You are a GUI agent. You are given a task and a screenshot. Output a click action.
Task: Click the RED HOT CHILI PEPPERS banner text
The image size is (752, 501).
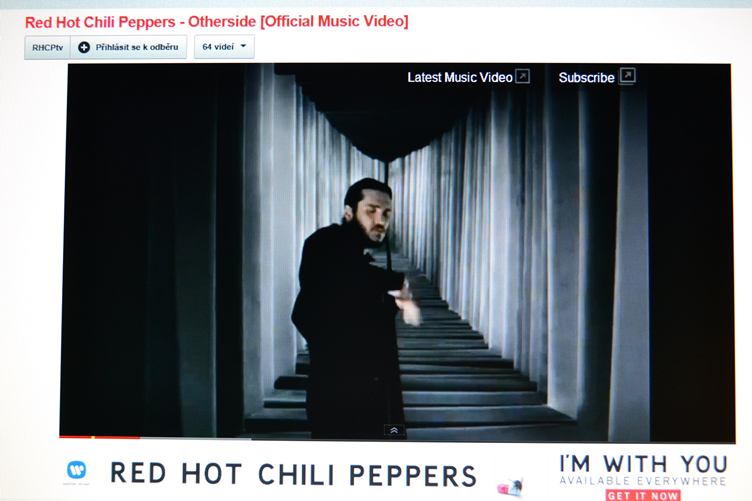pos(294,474)
